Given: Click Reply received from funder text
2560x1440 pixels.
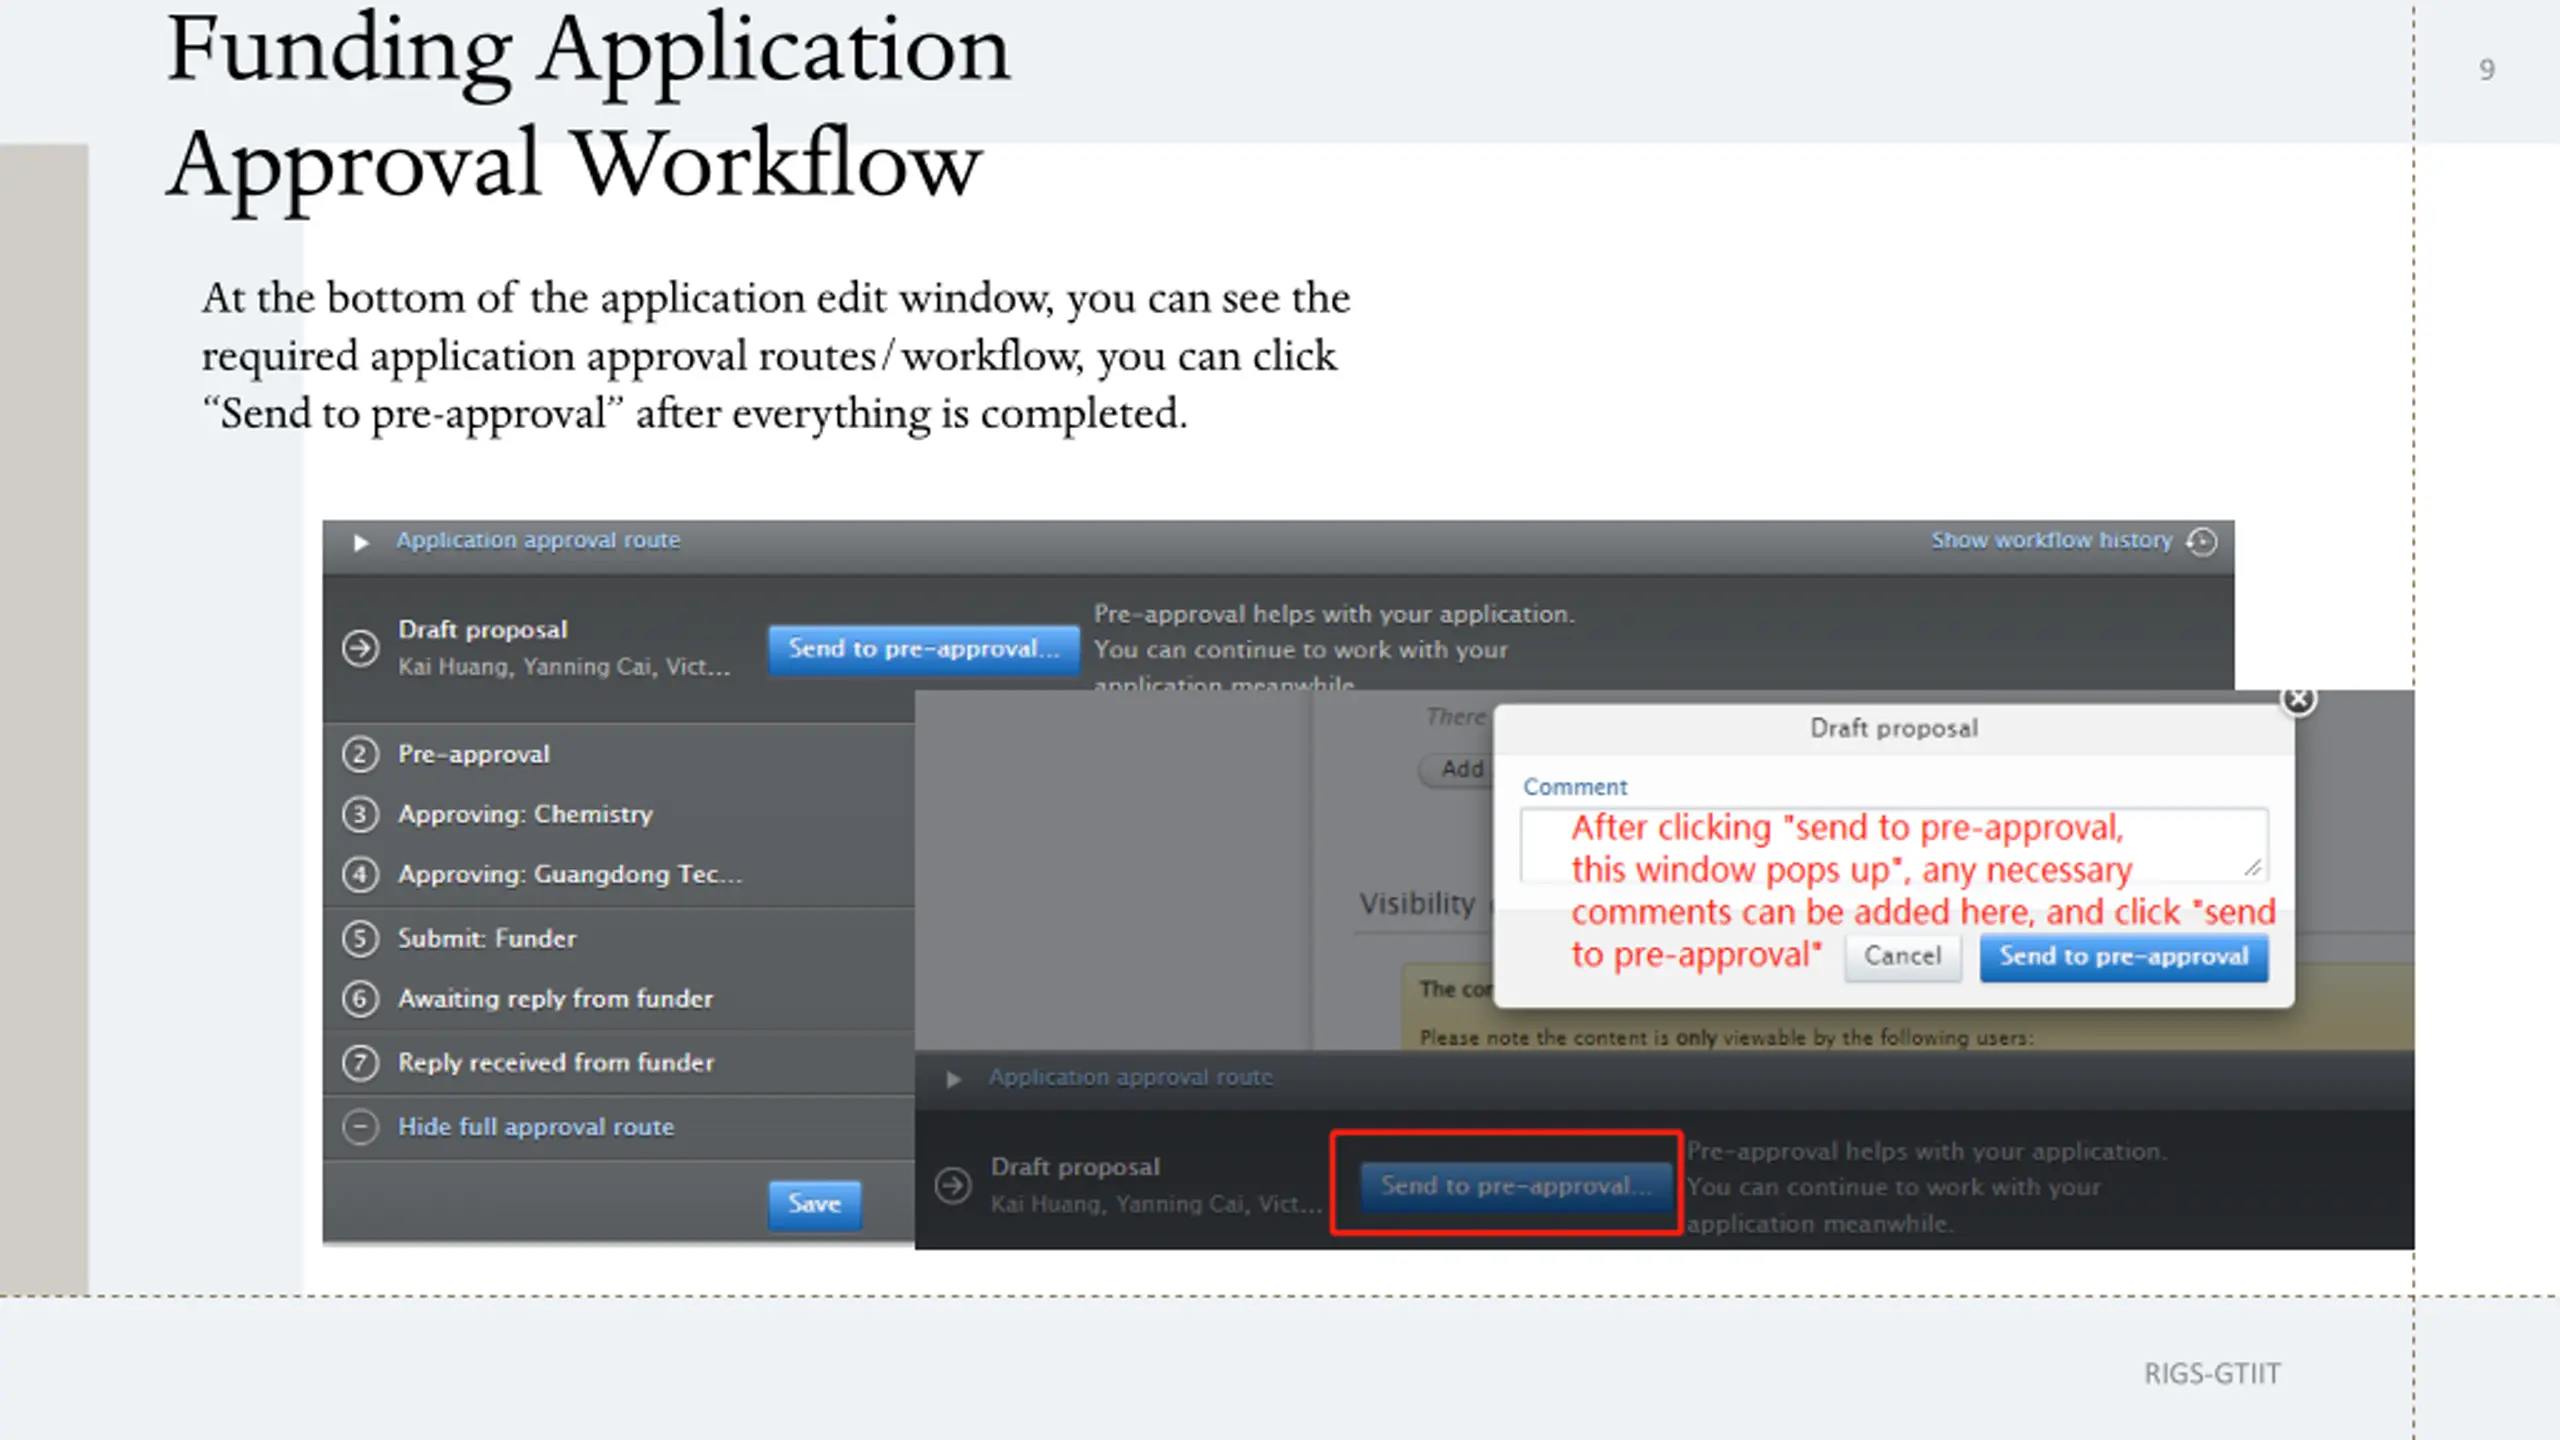Looking at the screenshot, I should pos(556,1062).
